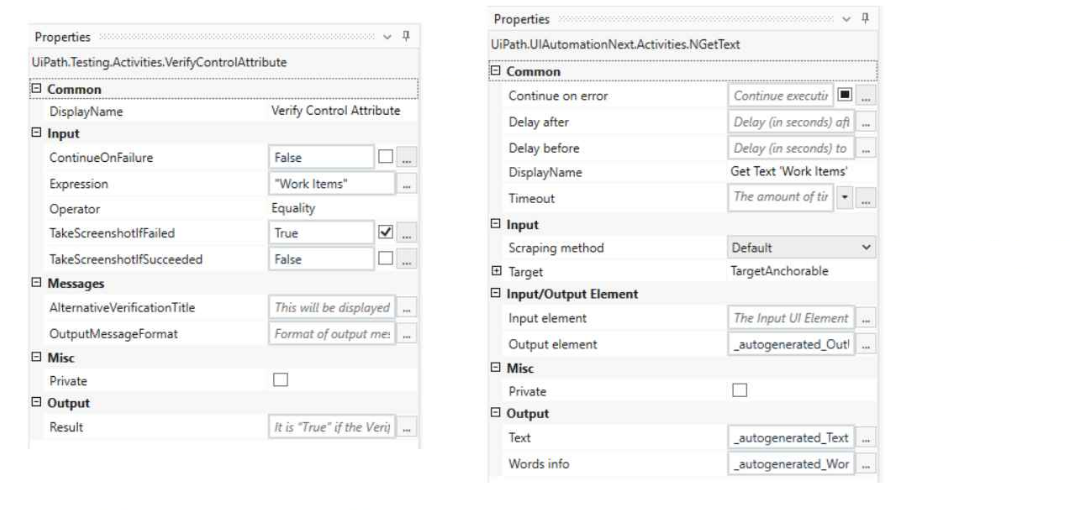Uncheck TakeScreenshotIfFailed checkbox

[386, 233]
